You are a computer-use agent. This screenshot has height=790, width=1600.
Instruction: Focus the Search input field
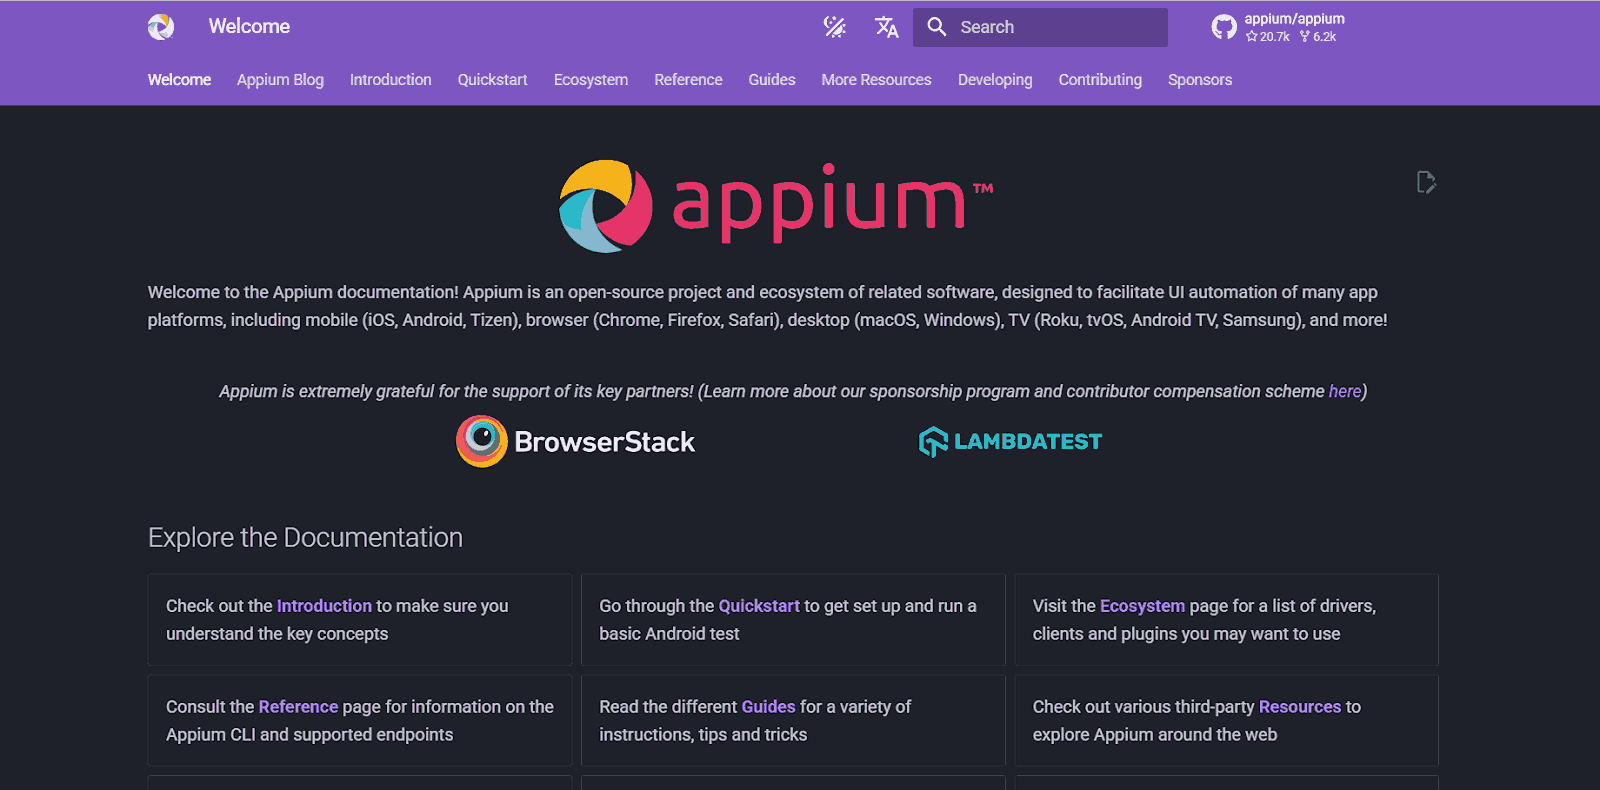[1040, 27]
